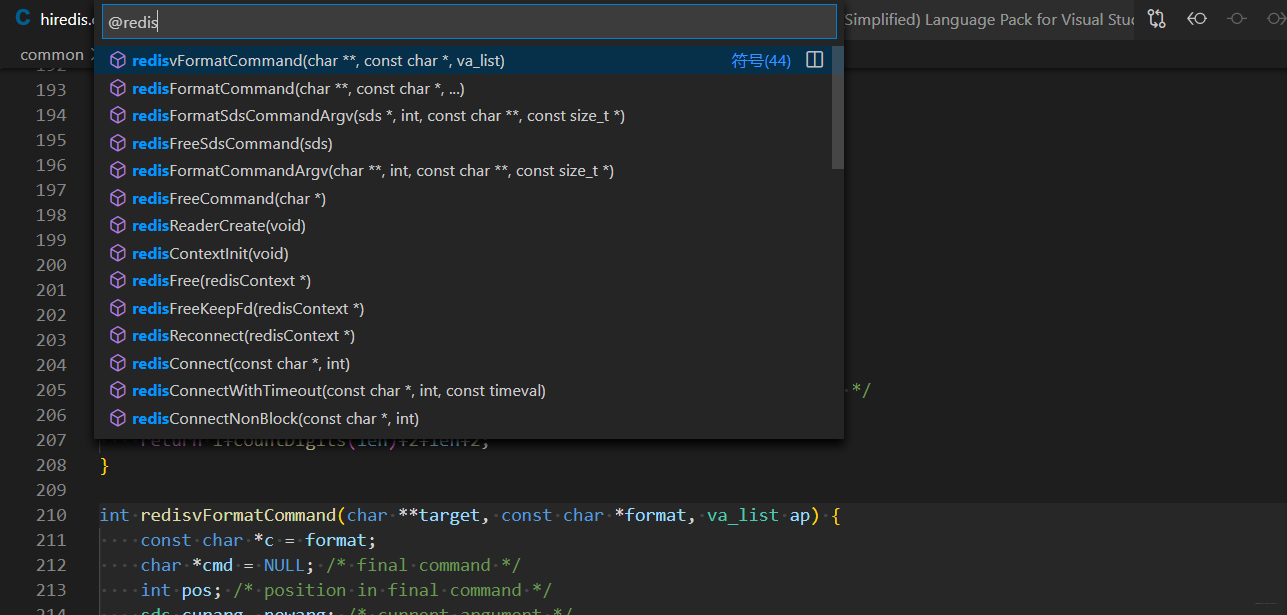This screenshot has width=1287, height=615.
Task: Click the symbol list scrollbar thumb
Action: pos(838,108)
